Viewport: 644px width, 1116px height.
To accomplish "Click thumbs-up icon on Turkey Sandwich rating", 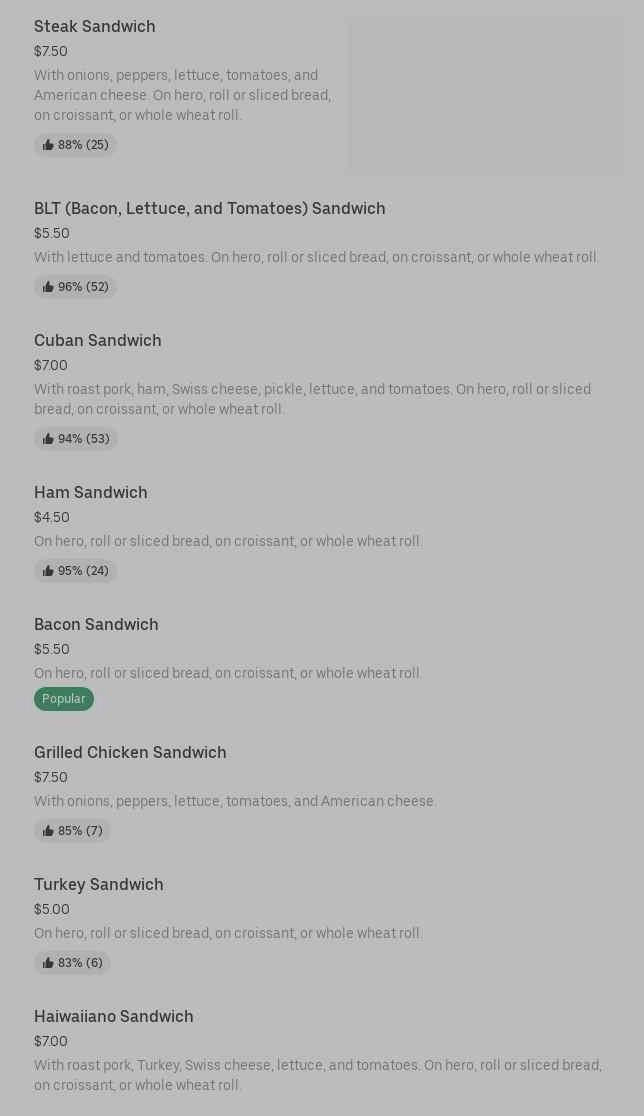I will pos(48,963).
